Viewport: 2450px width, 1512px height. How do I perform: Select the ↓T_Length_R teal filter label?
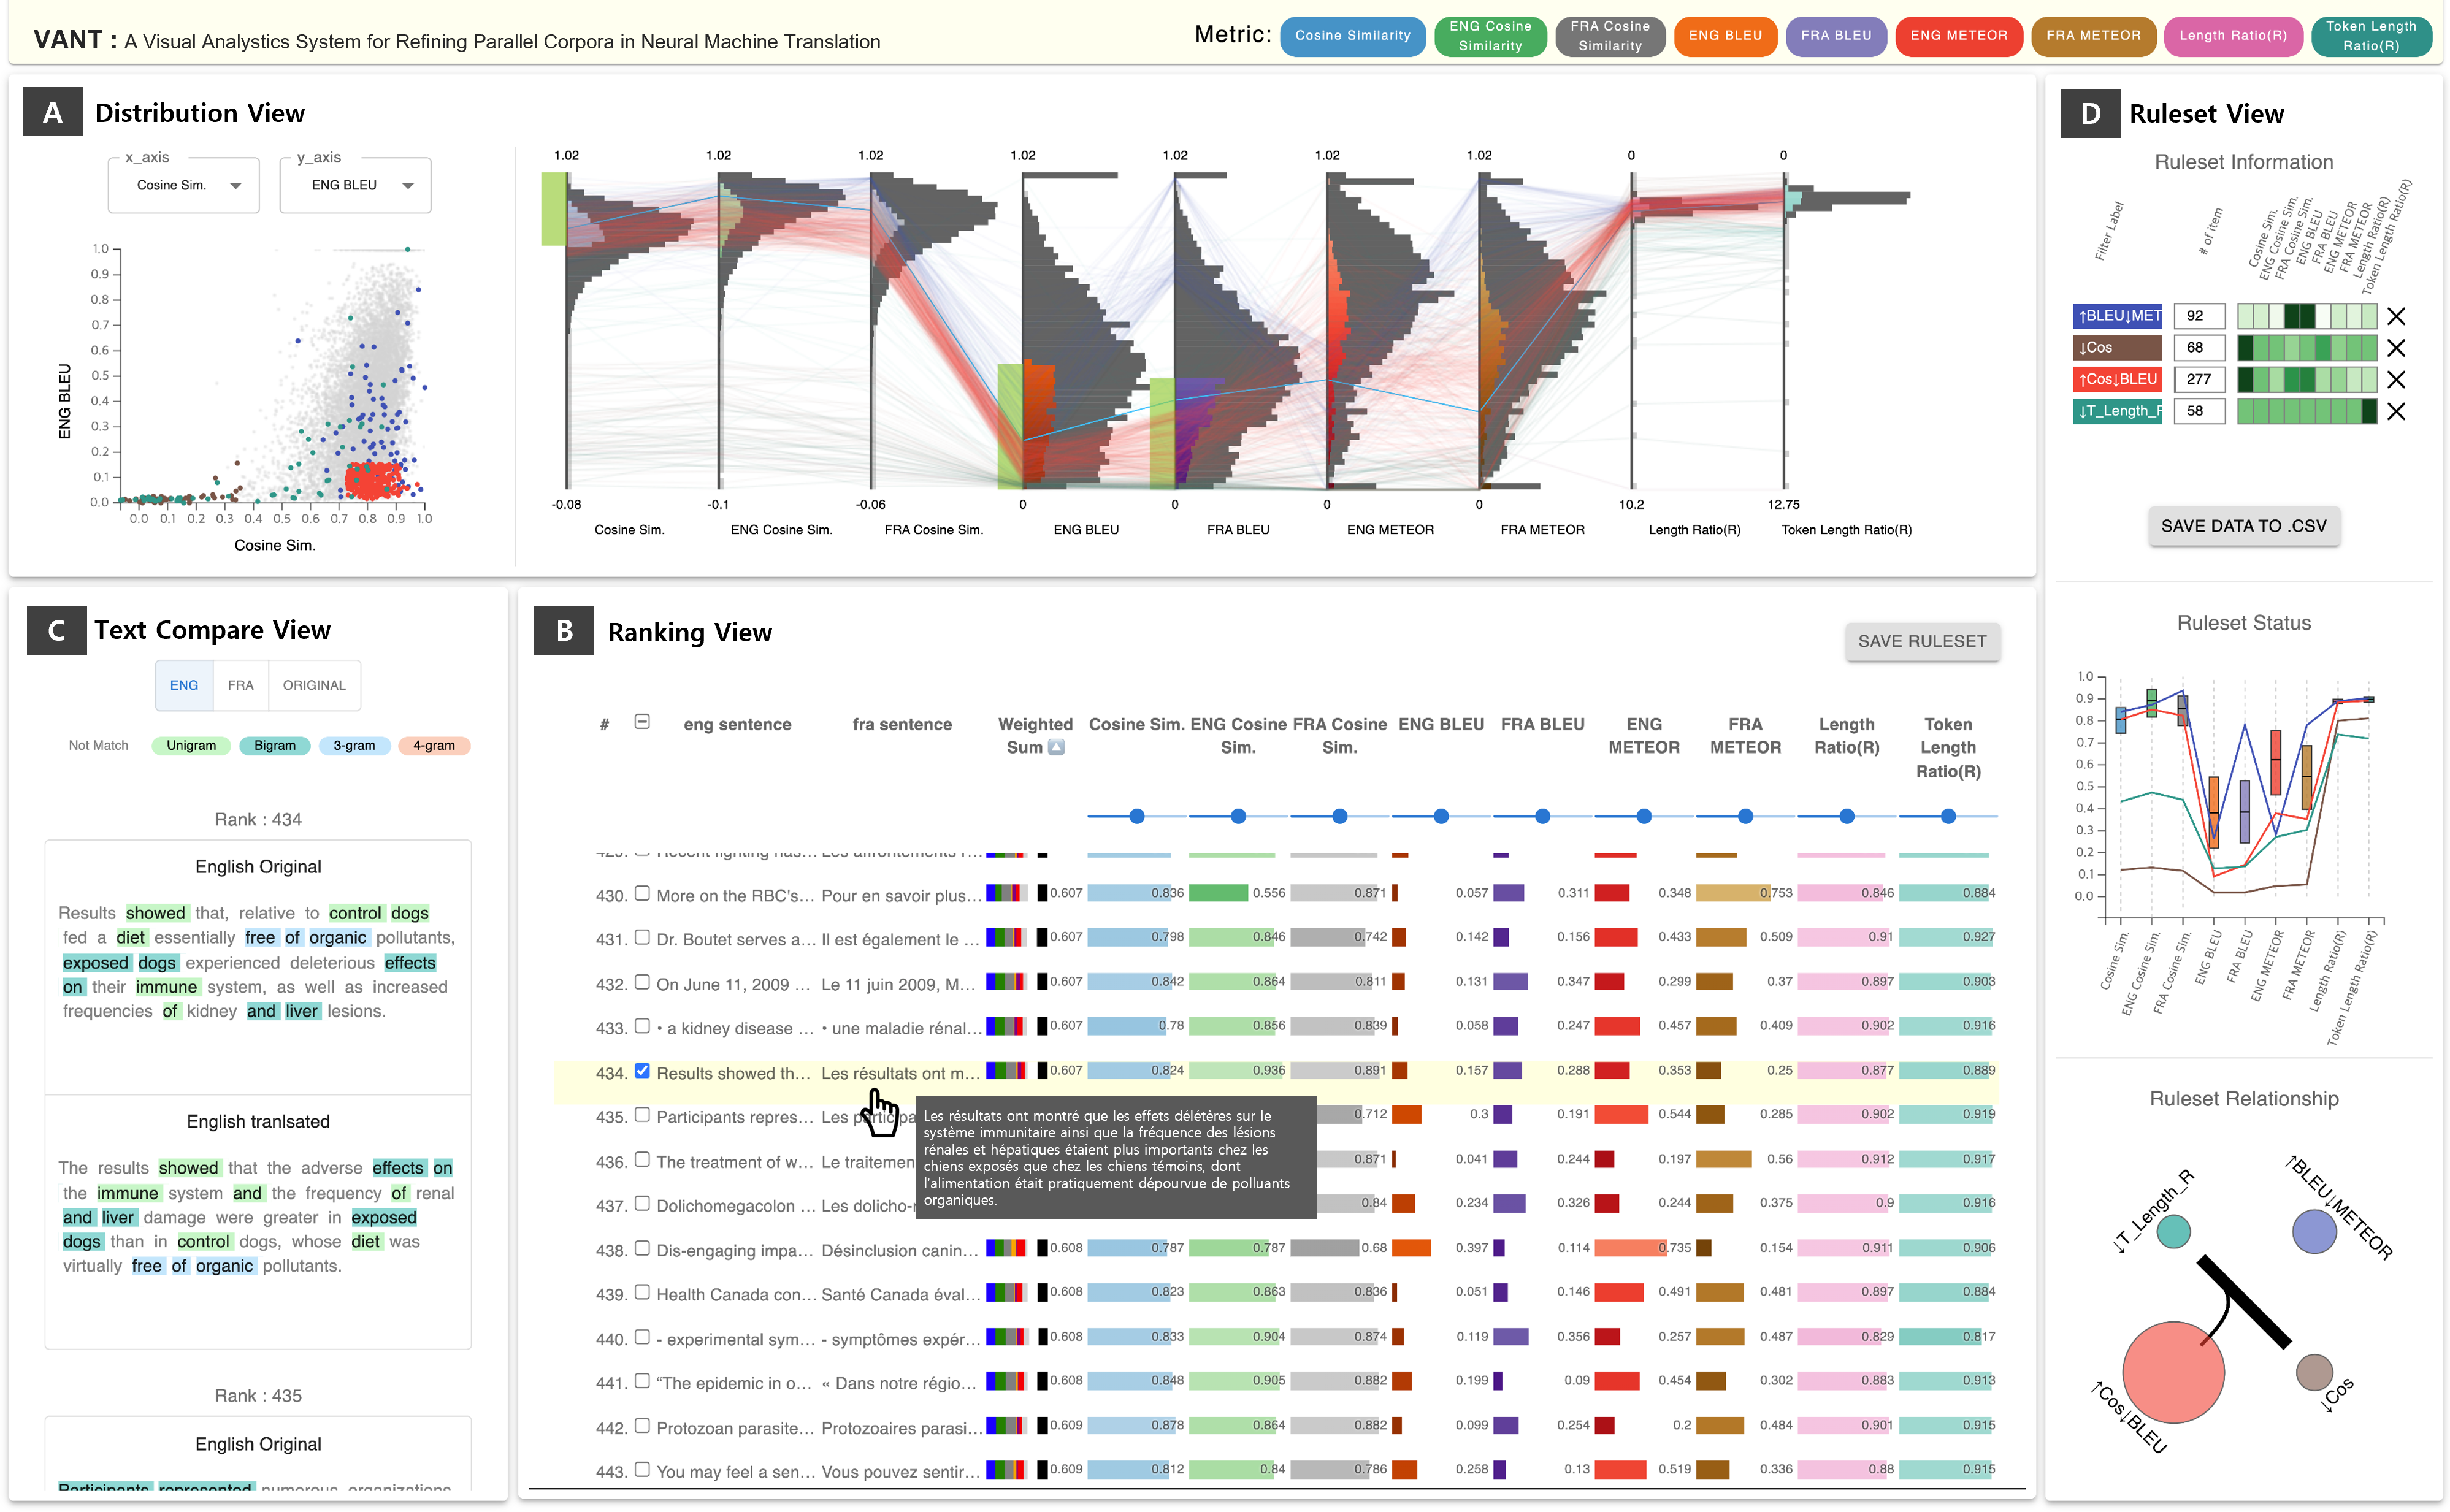click(2117, 411)
